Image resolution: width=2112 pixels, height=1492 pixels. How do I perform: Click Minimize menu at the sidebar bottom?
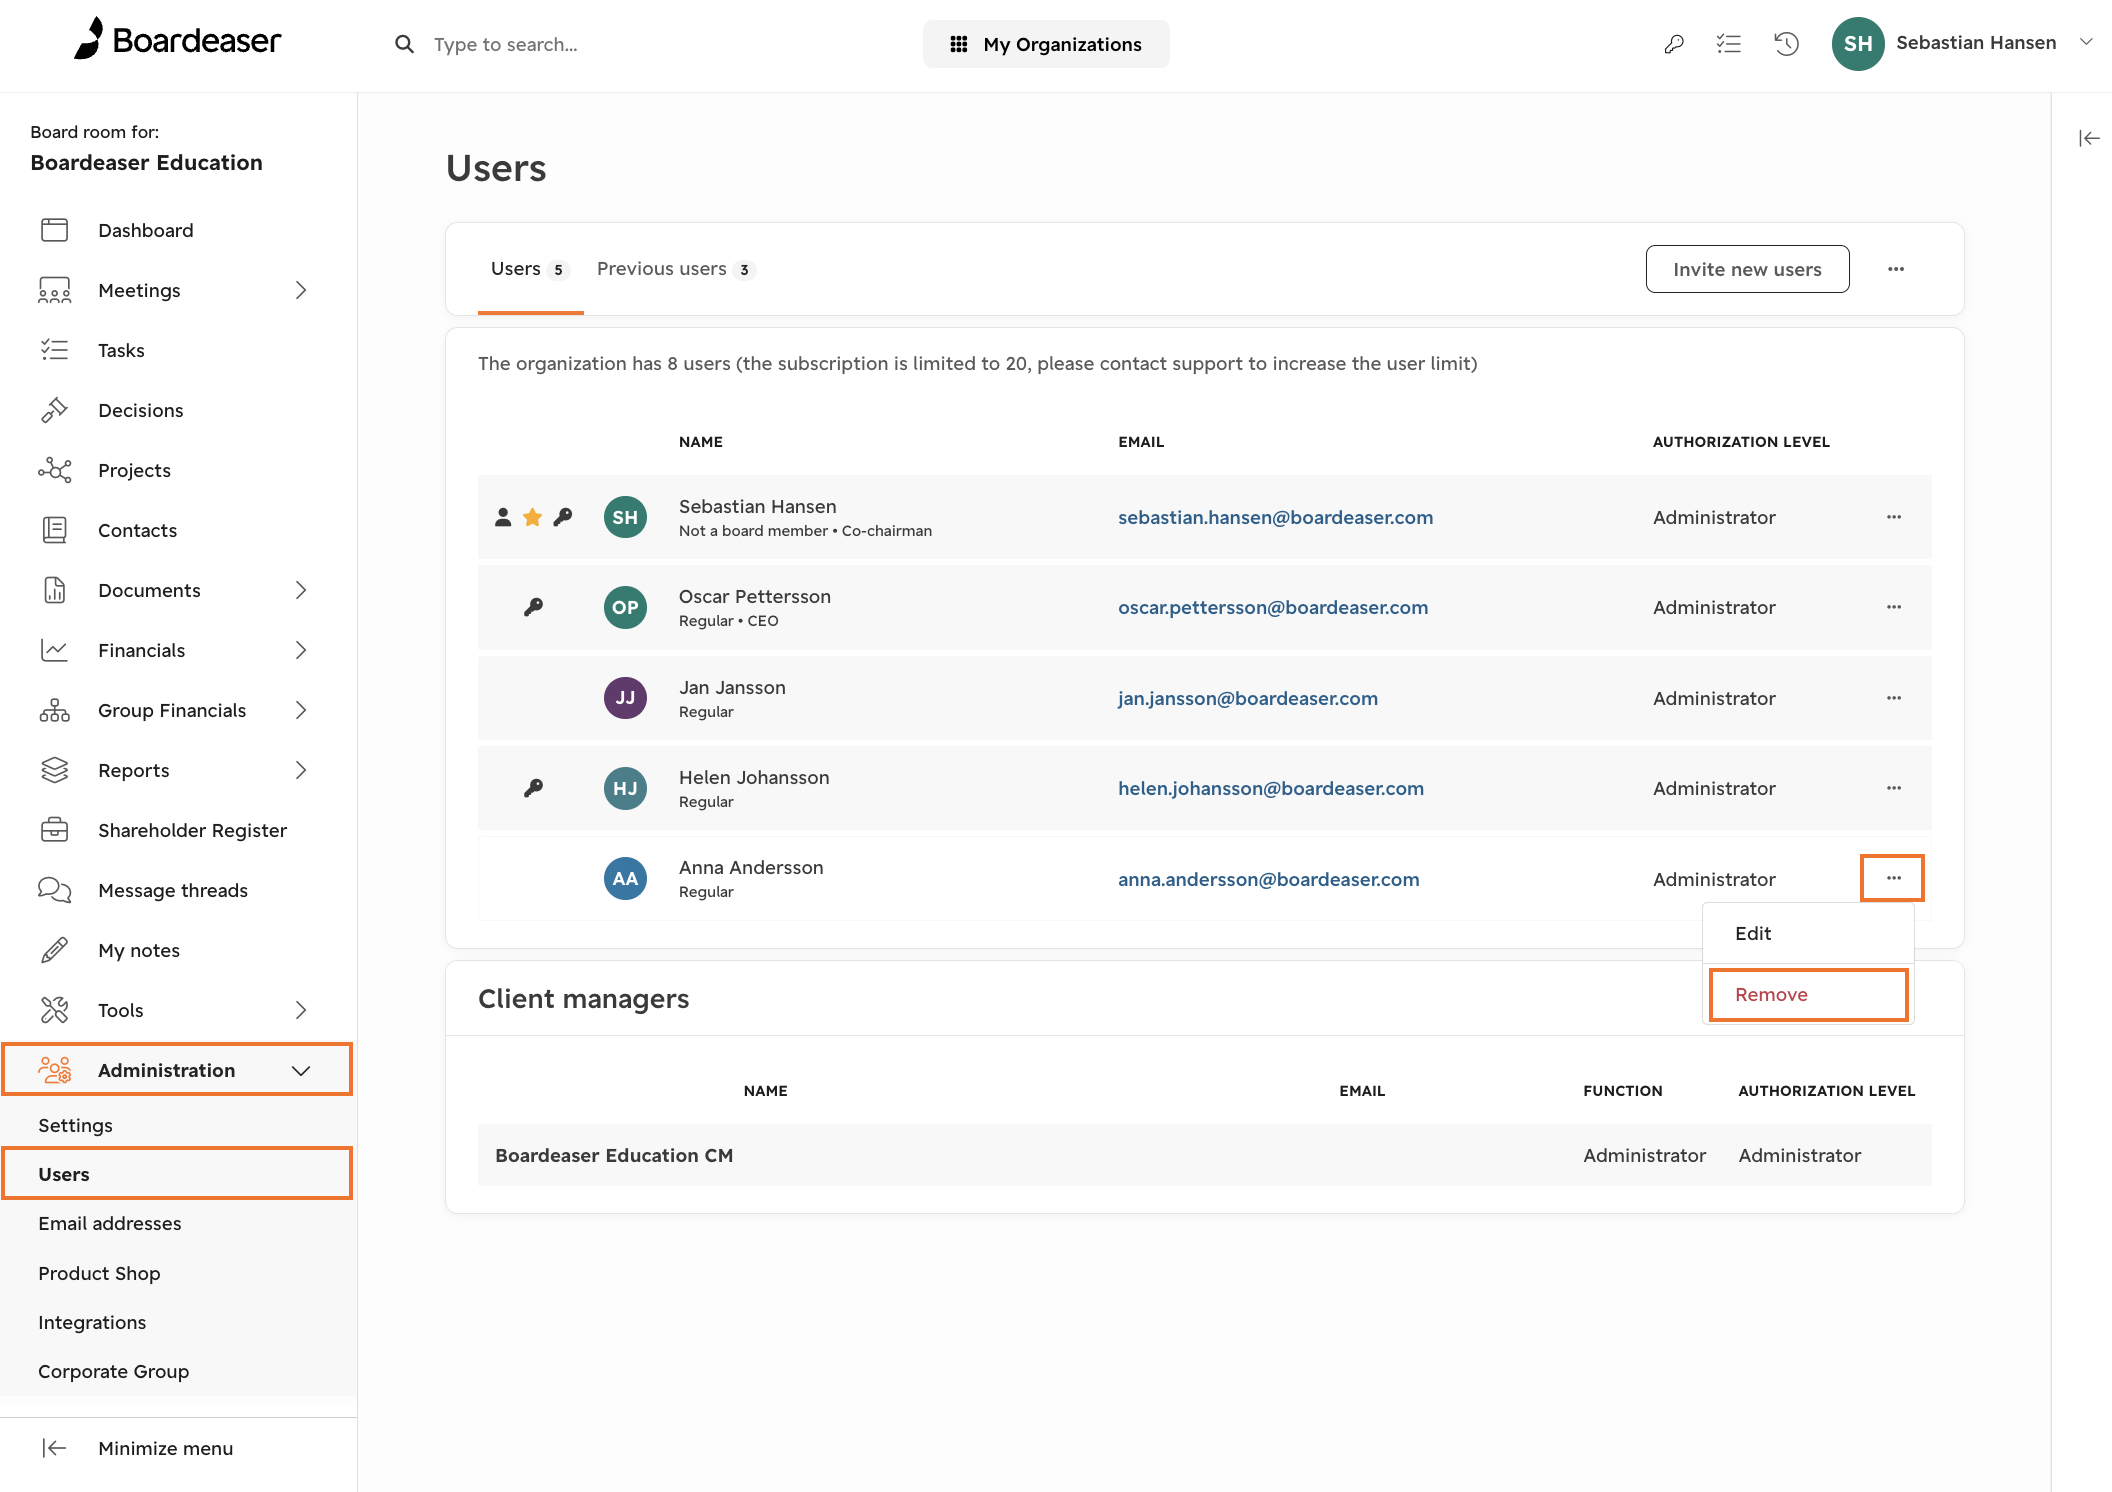click(x=165, y=1448)
